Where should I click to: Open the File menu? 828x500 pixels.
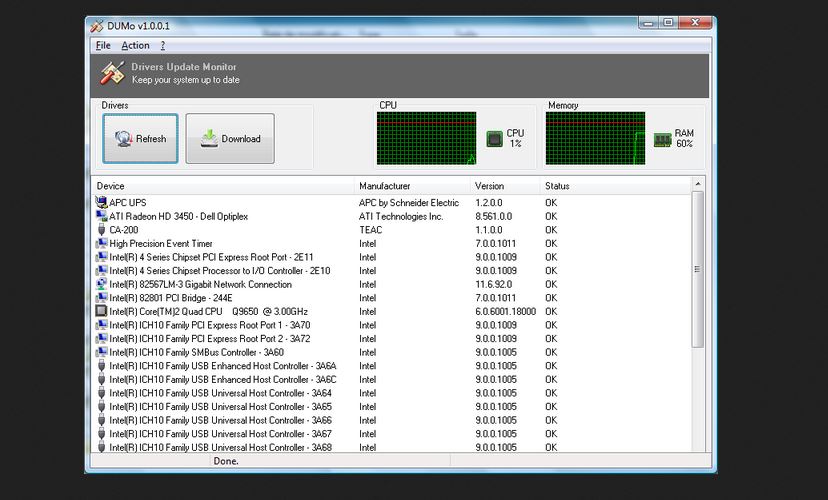(103, 45)
